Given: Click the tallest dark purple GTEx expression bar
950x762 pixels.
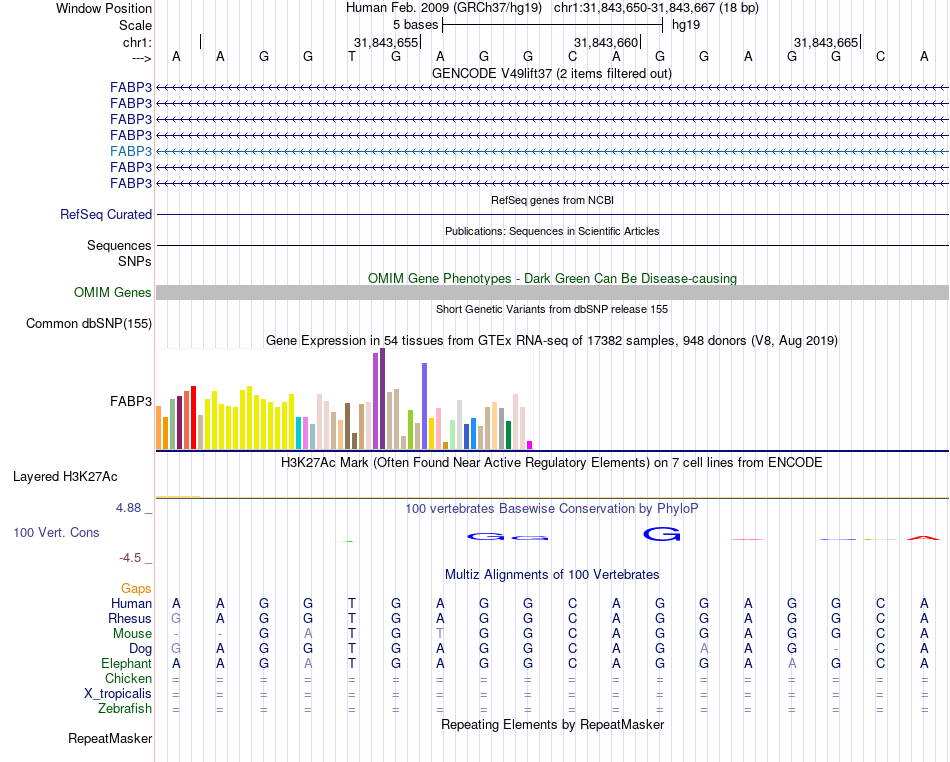Looking at the screenshot, I should (382, 399).
